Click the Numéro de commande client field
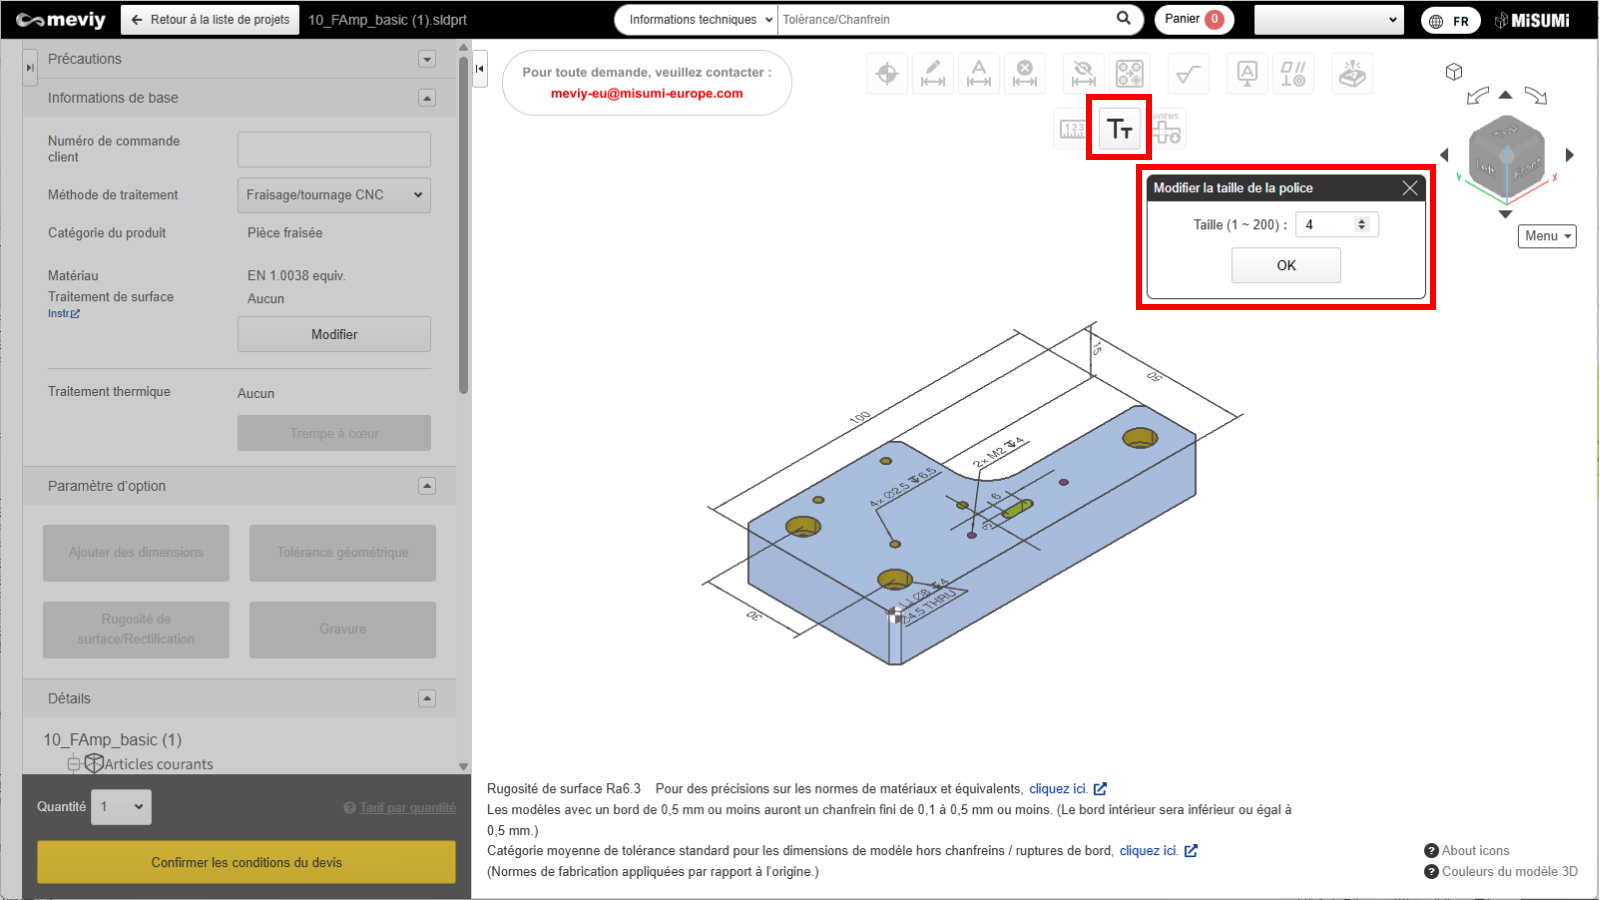Viewport: 1600px width, 900px height. click(x=334, y=149)
